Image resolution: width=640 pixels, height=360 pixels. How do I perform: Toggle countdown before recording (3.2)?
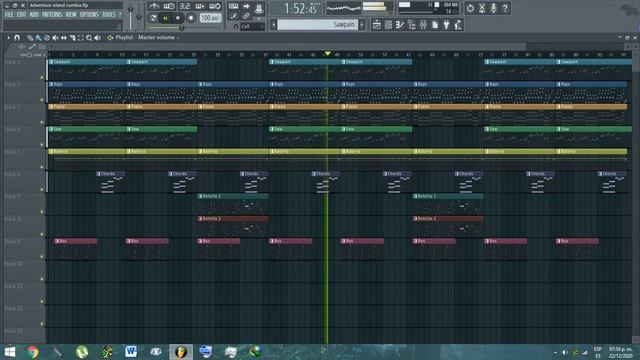coord(185,6)
